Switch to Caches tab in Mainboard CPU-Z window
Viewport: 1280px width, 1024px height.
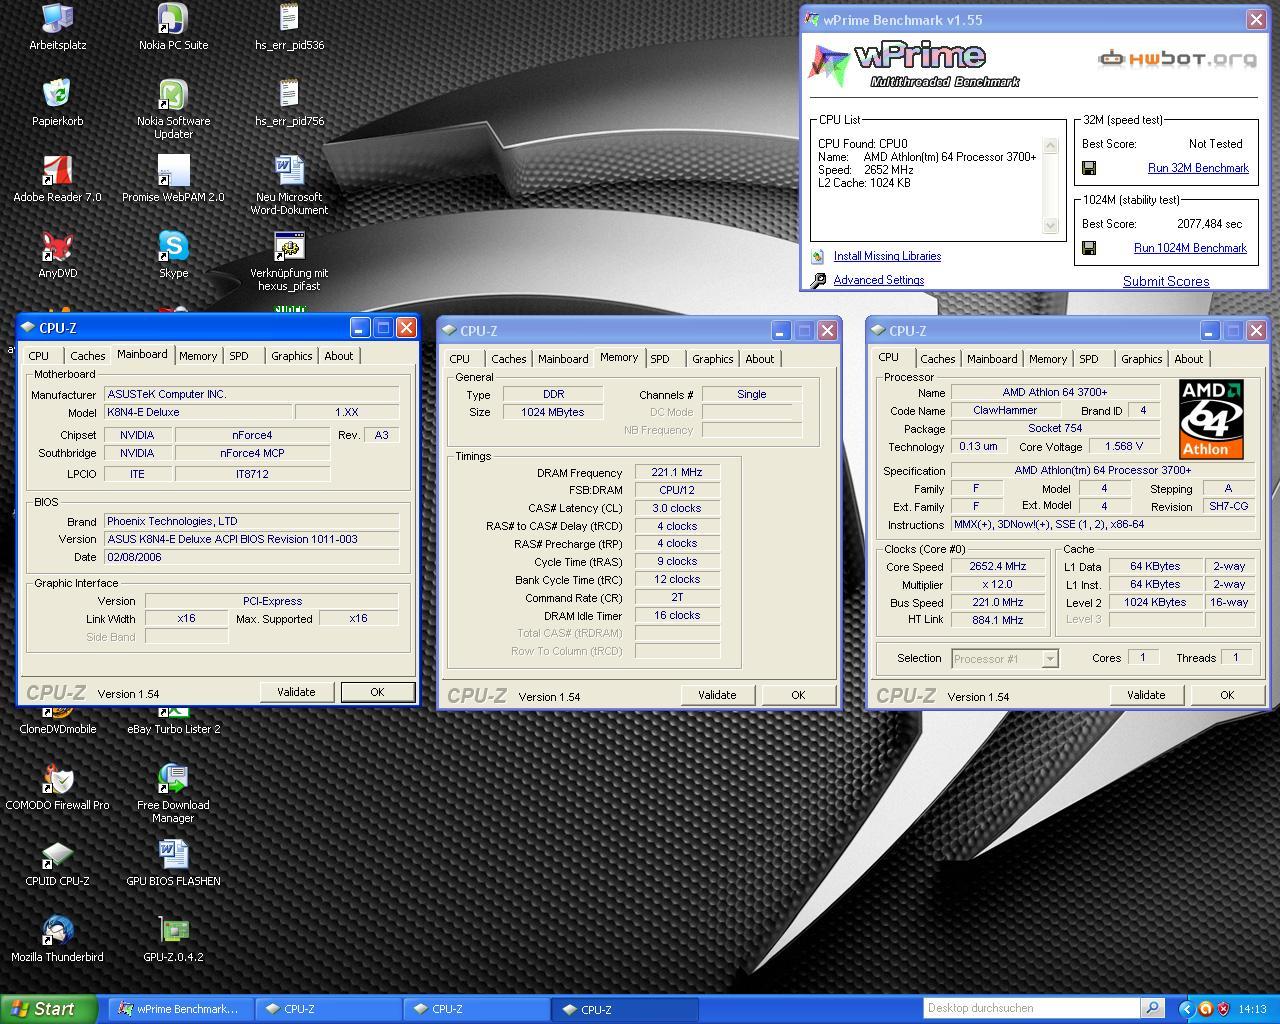(87, 356)
